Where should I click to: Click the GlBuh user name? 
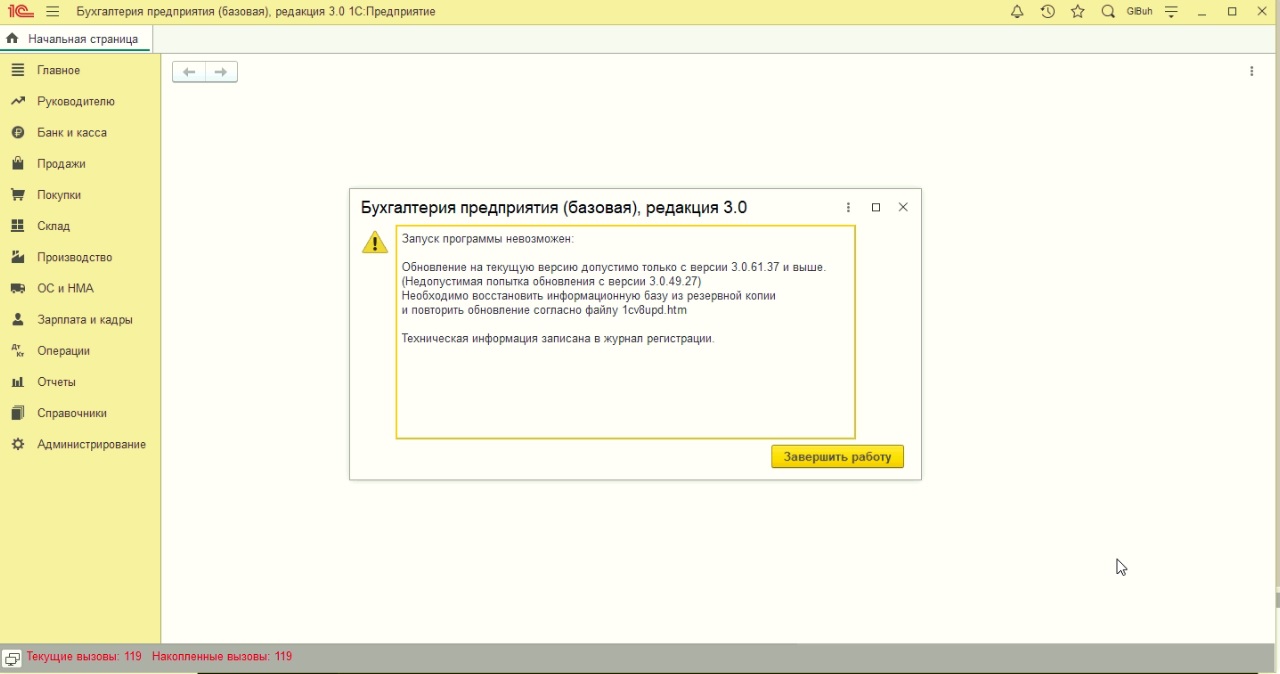(1139, 12)
